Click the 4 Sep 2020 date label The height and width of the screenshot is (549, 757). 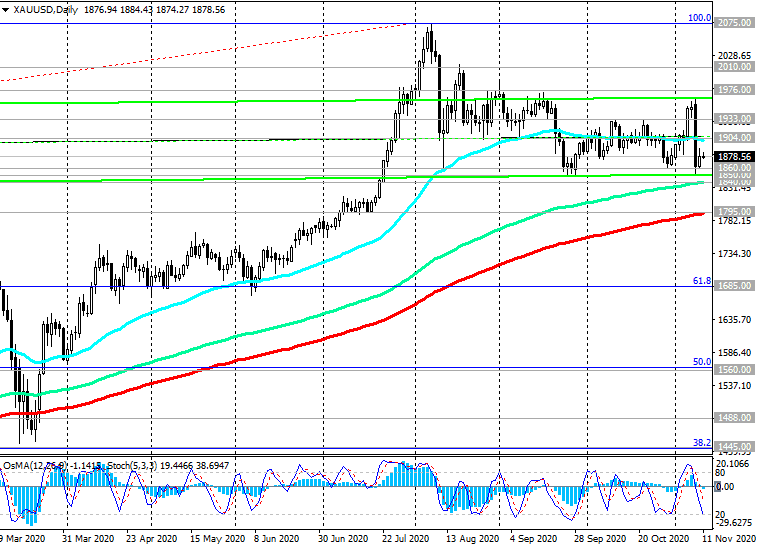click(x=533, y=538)
